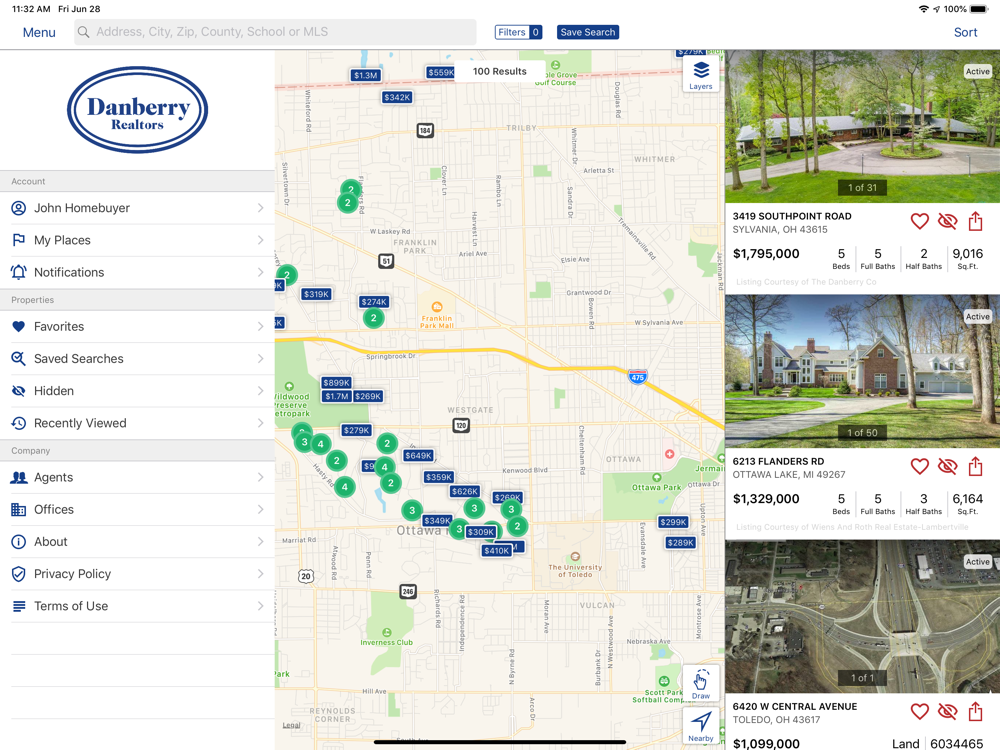Click the Danberry Realtors logo
Screen dimensions: 1000x750
coord(138,110)
